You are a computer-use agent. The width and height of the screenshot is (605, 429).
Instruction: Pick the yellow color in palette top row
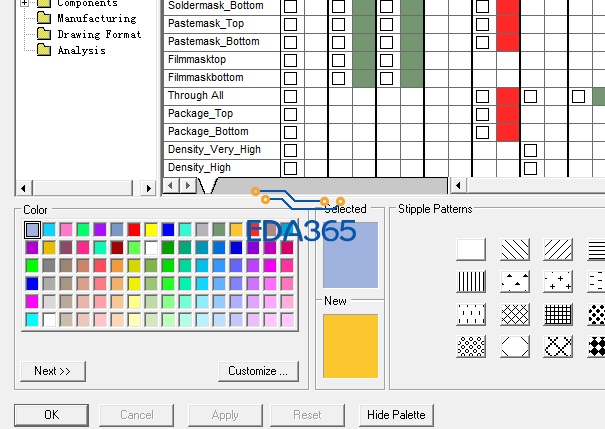point(151,230)
